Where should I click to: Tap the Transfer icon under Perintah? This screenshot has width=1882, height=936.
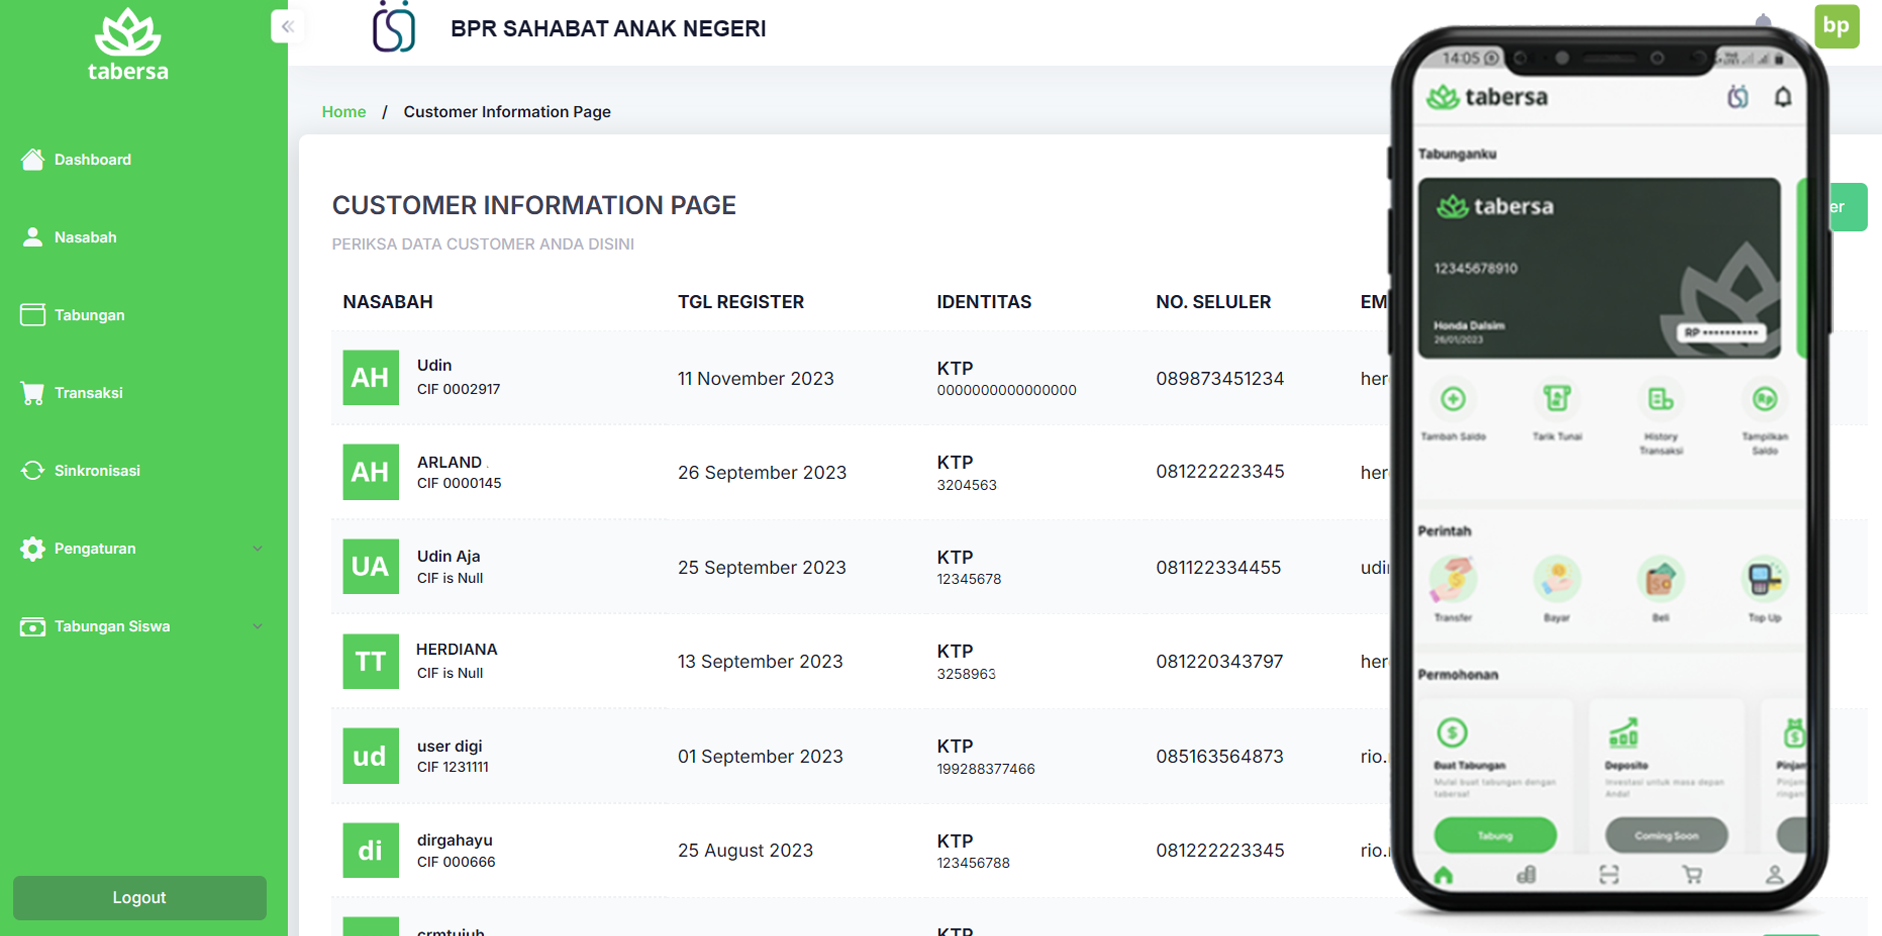coord(1453,579)
